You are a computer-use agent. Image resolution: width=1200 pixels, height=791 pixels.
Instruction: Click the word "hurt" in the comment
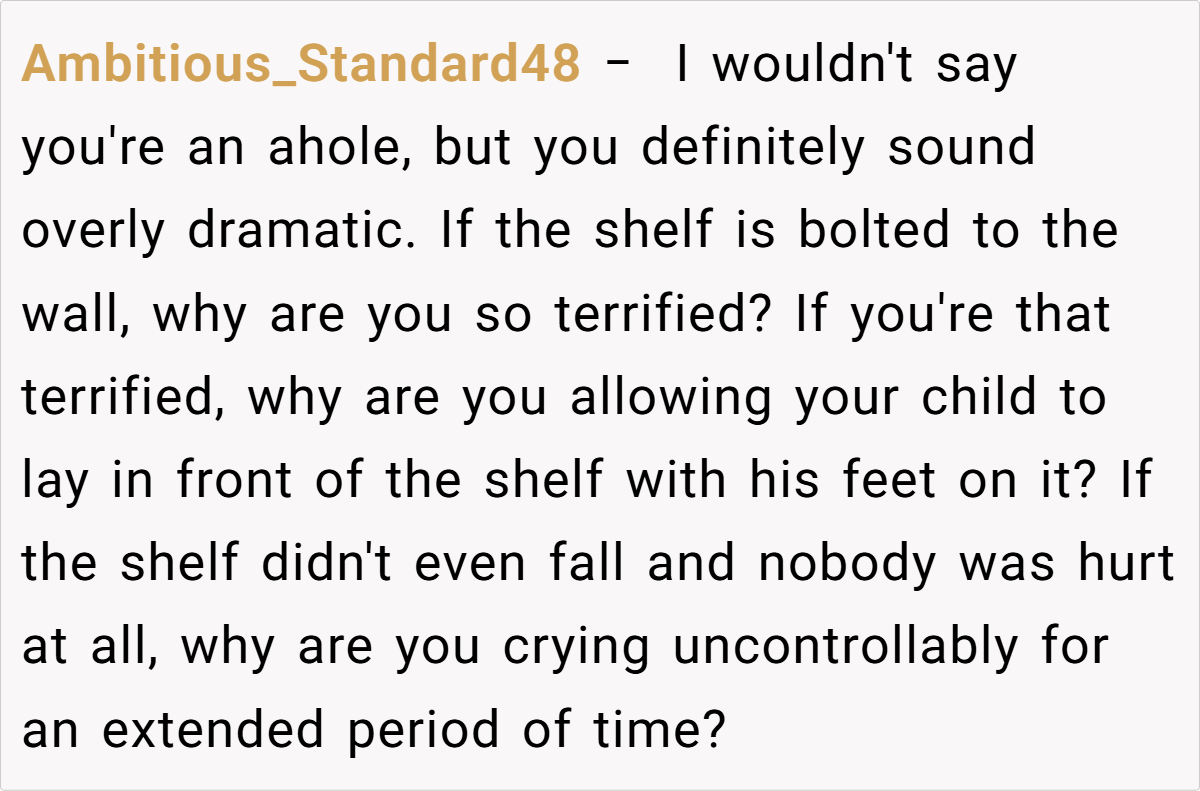tap(1125, 563)
